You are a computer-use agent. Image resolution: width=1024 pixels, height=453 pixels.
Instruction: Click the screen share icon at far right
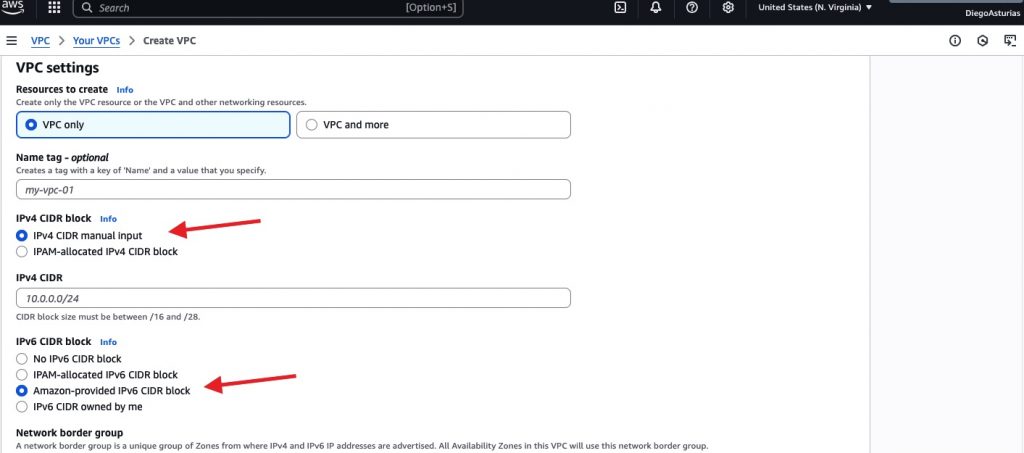pos(1010,41)
